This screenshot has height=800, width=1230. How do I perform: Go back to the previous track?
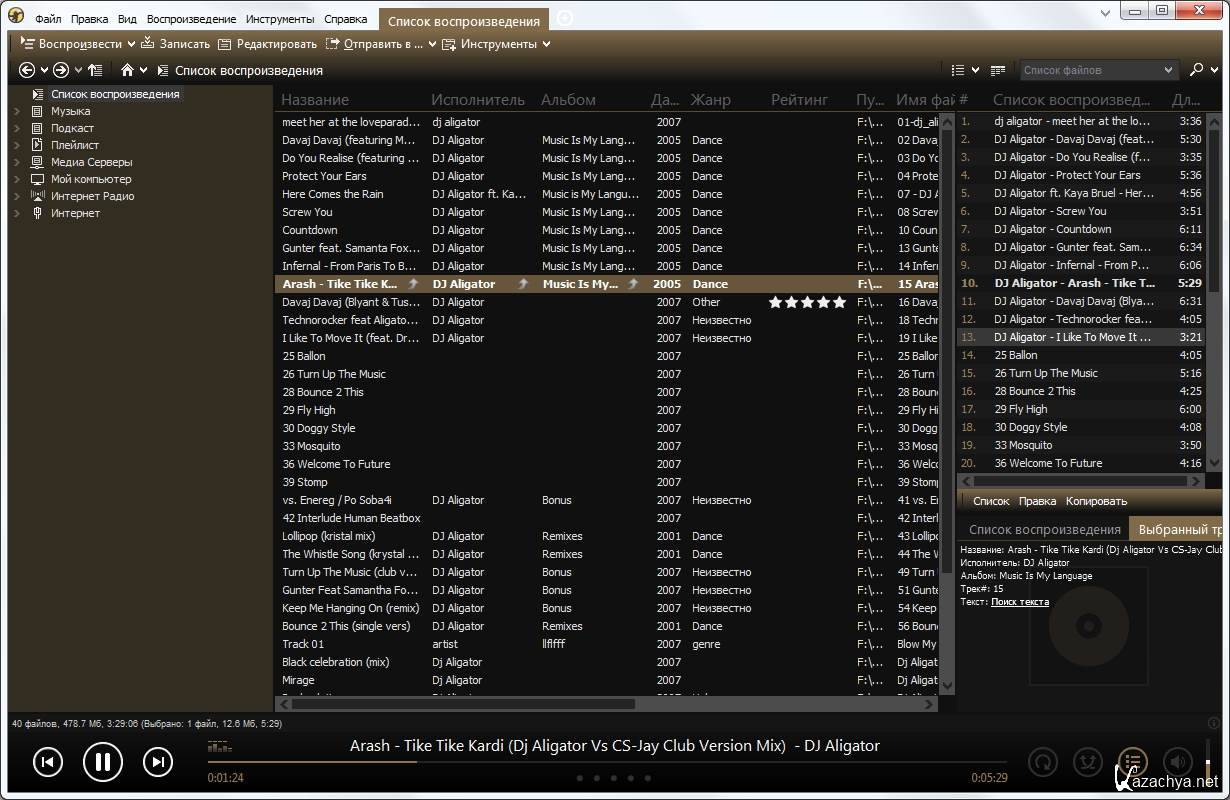coord(47,762)
